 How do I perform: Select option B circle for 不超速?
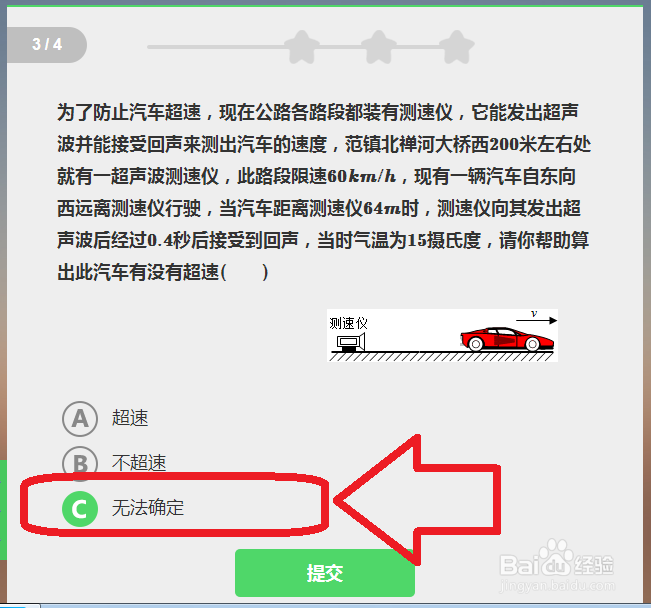(80, 462)
